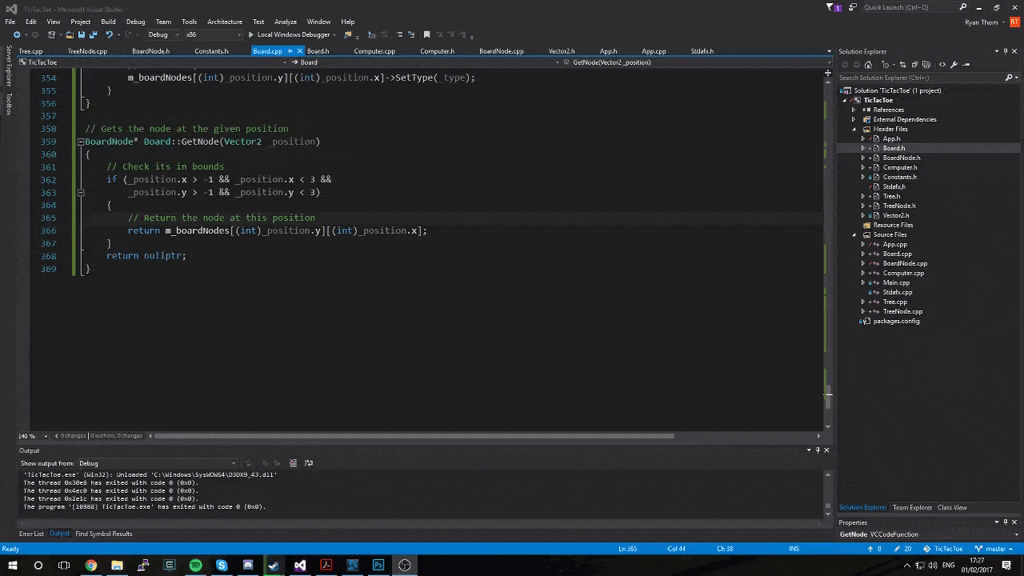Click the Undo toolbar icon
This screenshot has height=576, width=1024.
pos(109,35)
